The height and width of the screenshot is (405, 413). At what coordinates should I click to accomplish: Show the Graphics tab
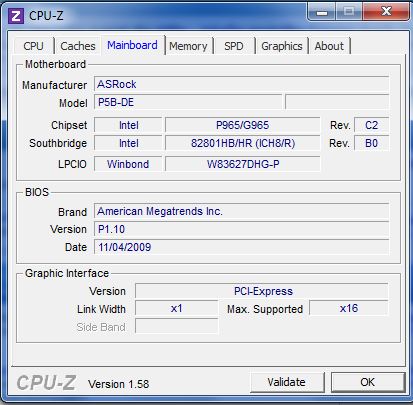[x=282, y=46]
